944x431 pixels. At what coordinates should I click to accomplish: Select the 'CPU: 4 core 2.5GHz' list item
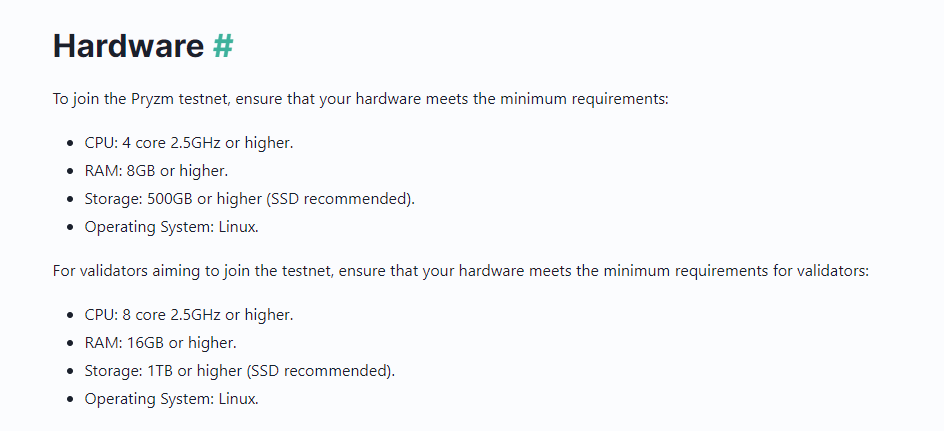pos(189,143)
